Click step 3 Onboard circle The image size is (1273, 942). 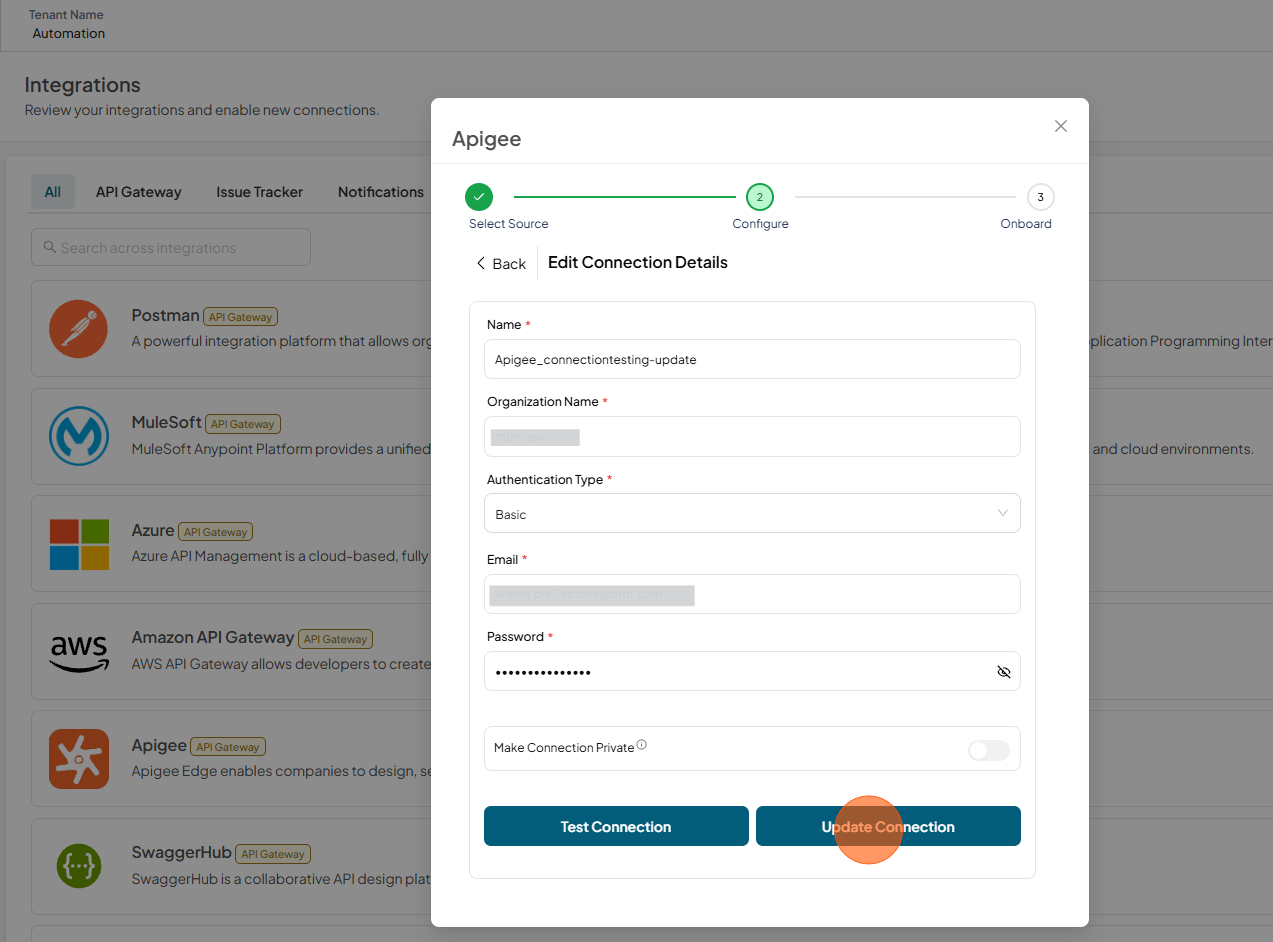1041,197
